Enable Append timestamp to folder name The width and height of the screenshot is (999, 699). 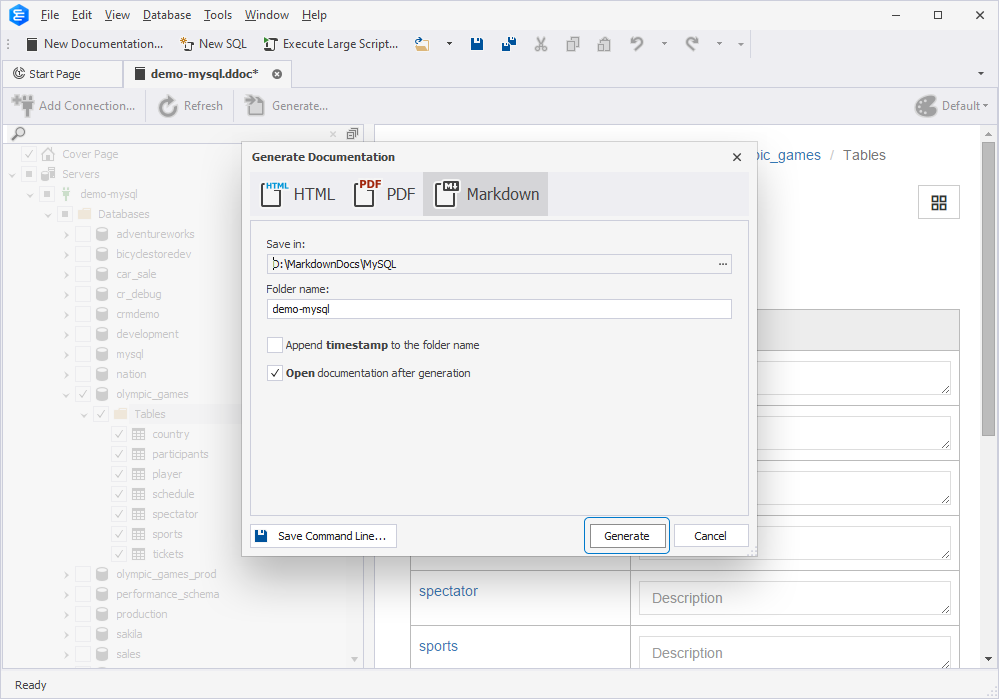(275, 345)
